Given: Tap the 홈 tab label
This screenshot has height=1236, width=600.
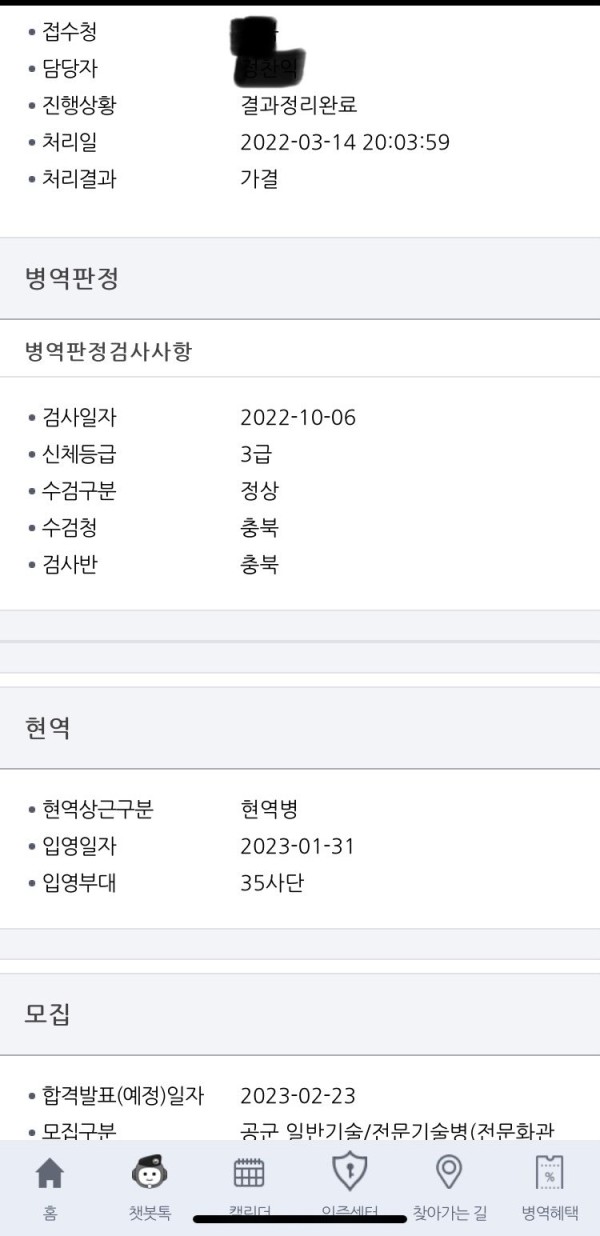Looking at the screenshot, I should [49, 1213].
